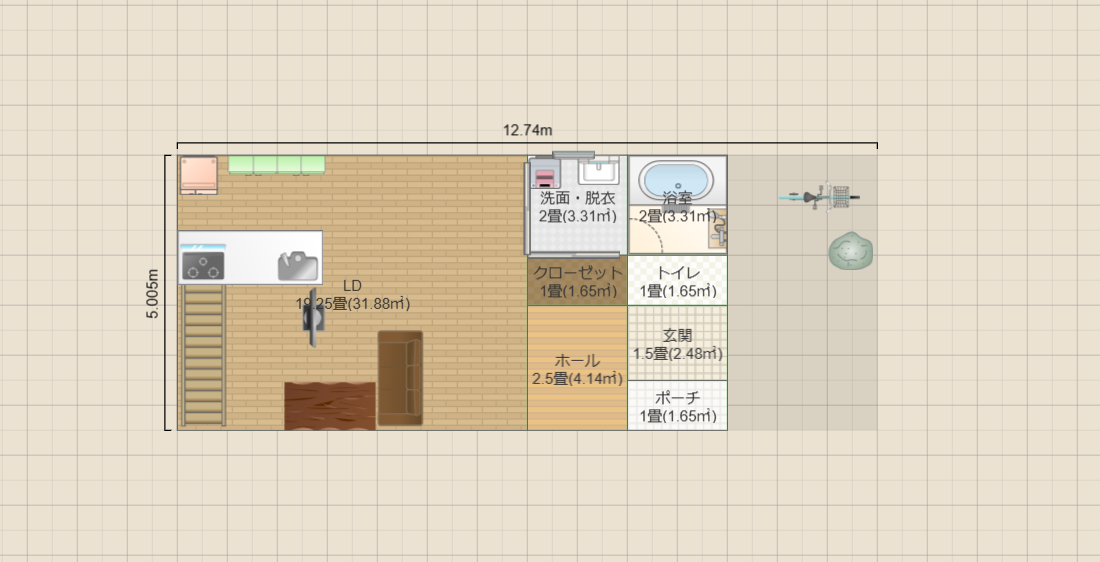Click the LD 19.25畳 room label

(353, 295)
